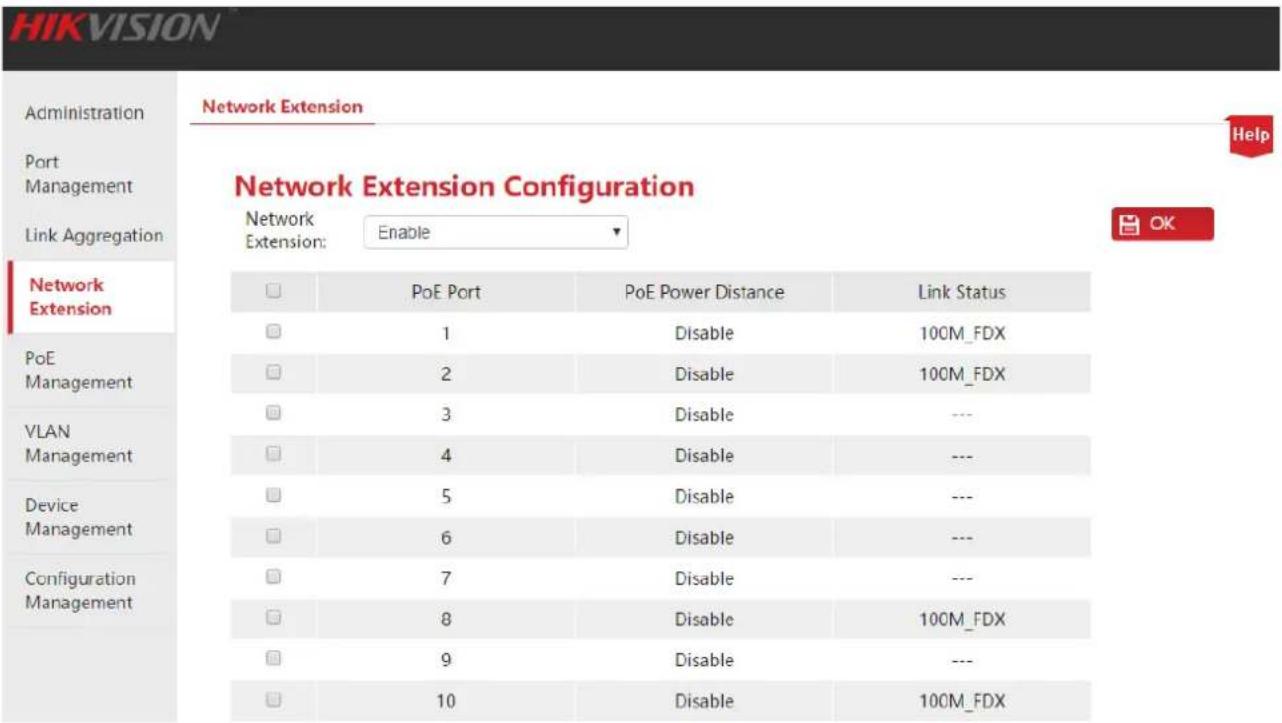The height and width of the screenshot is (723, 1282).
Task: Navigate to VLAN Management
Action: (78, 444)
